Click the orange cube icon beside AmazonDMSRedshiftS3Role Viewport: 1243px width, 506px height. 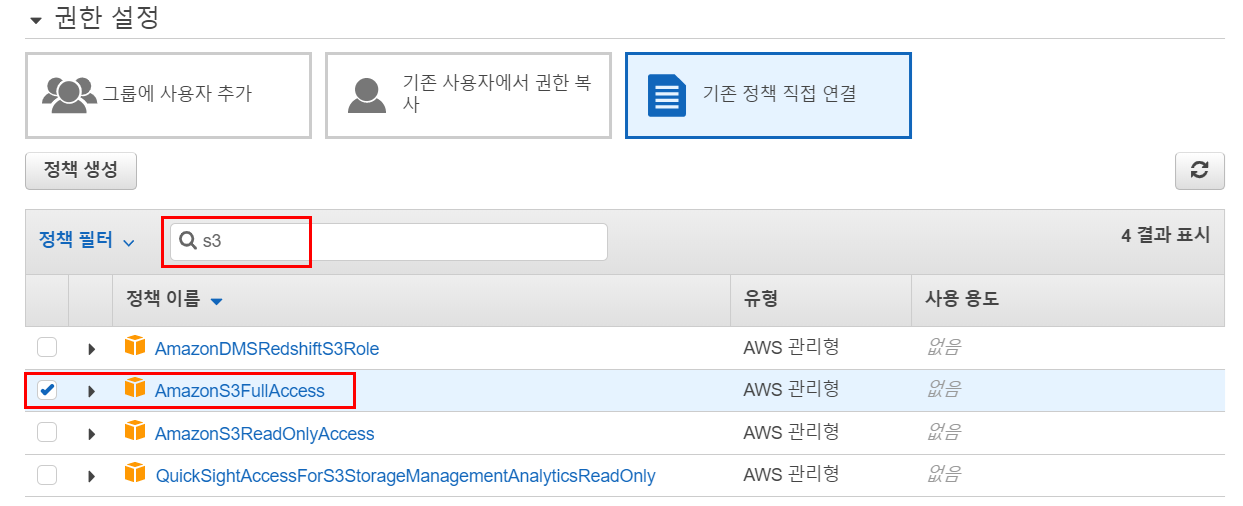pos(135,347)
